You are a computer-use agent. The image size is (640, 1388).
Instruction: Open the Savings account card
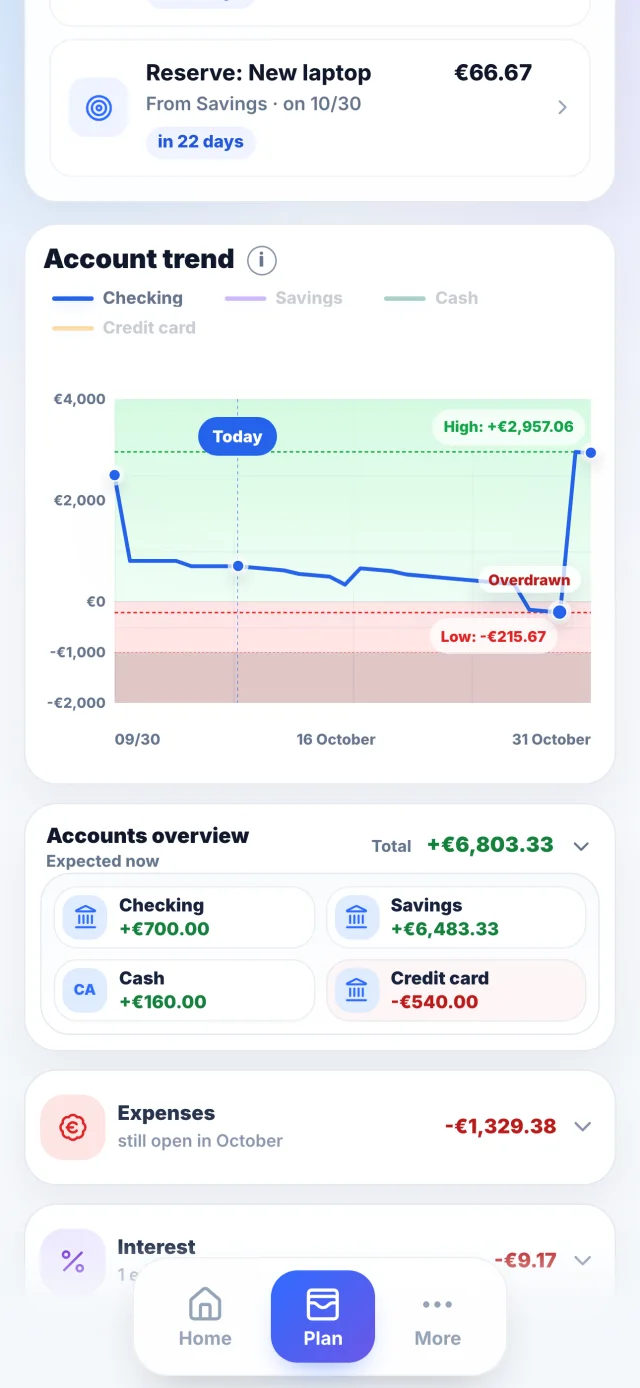tap(456, 917)
